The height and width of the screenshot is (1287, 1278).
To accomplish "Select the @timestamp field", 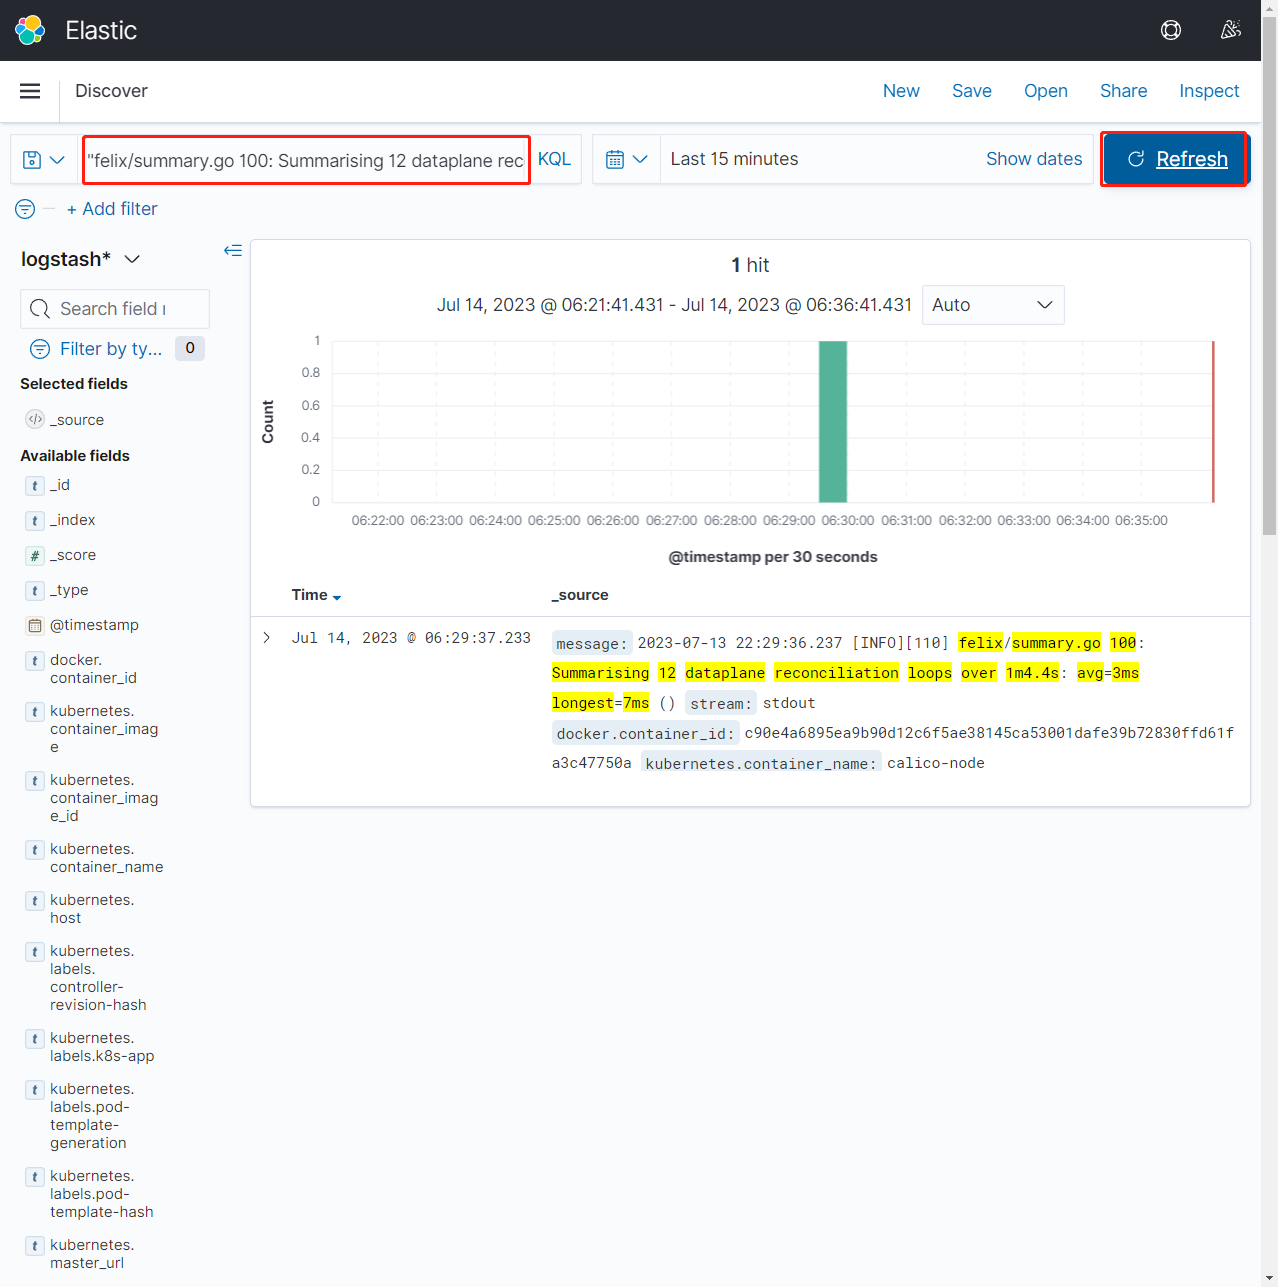I will [94, 625].
